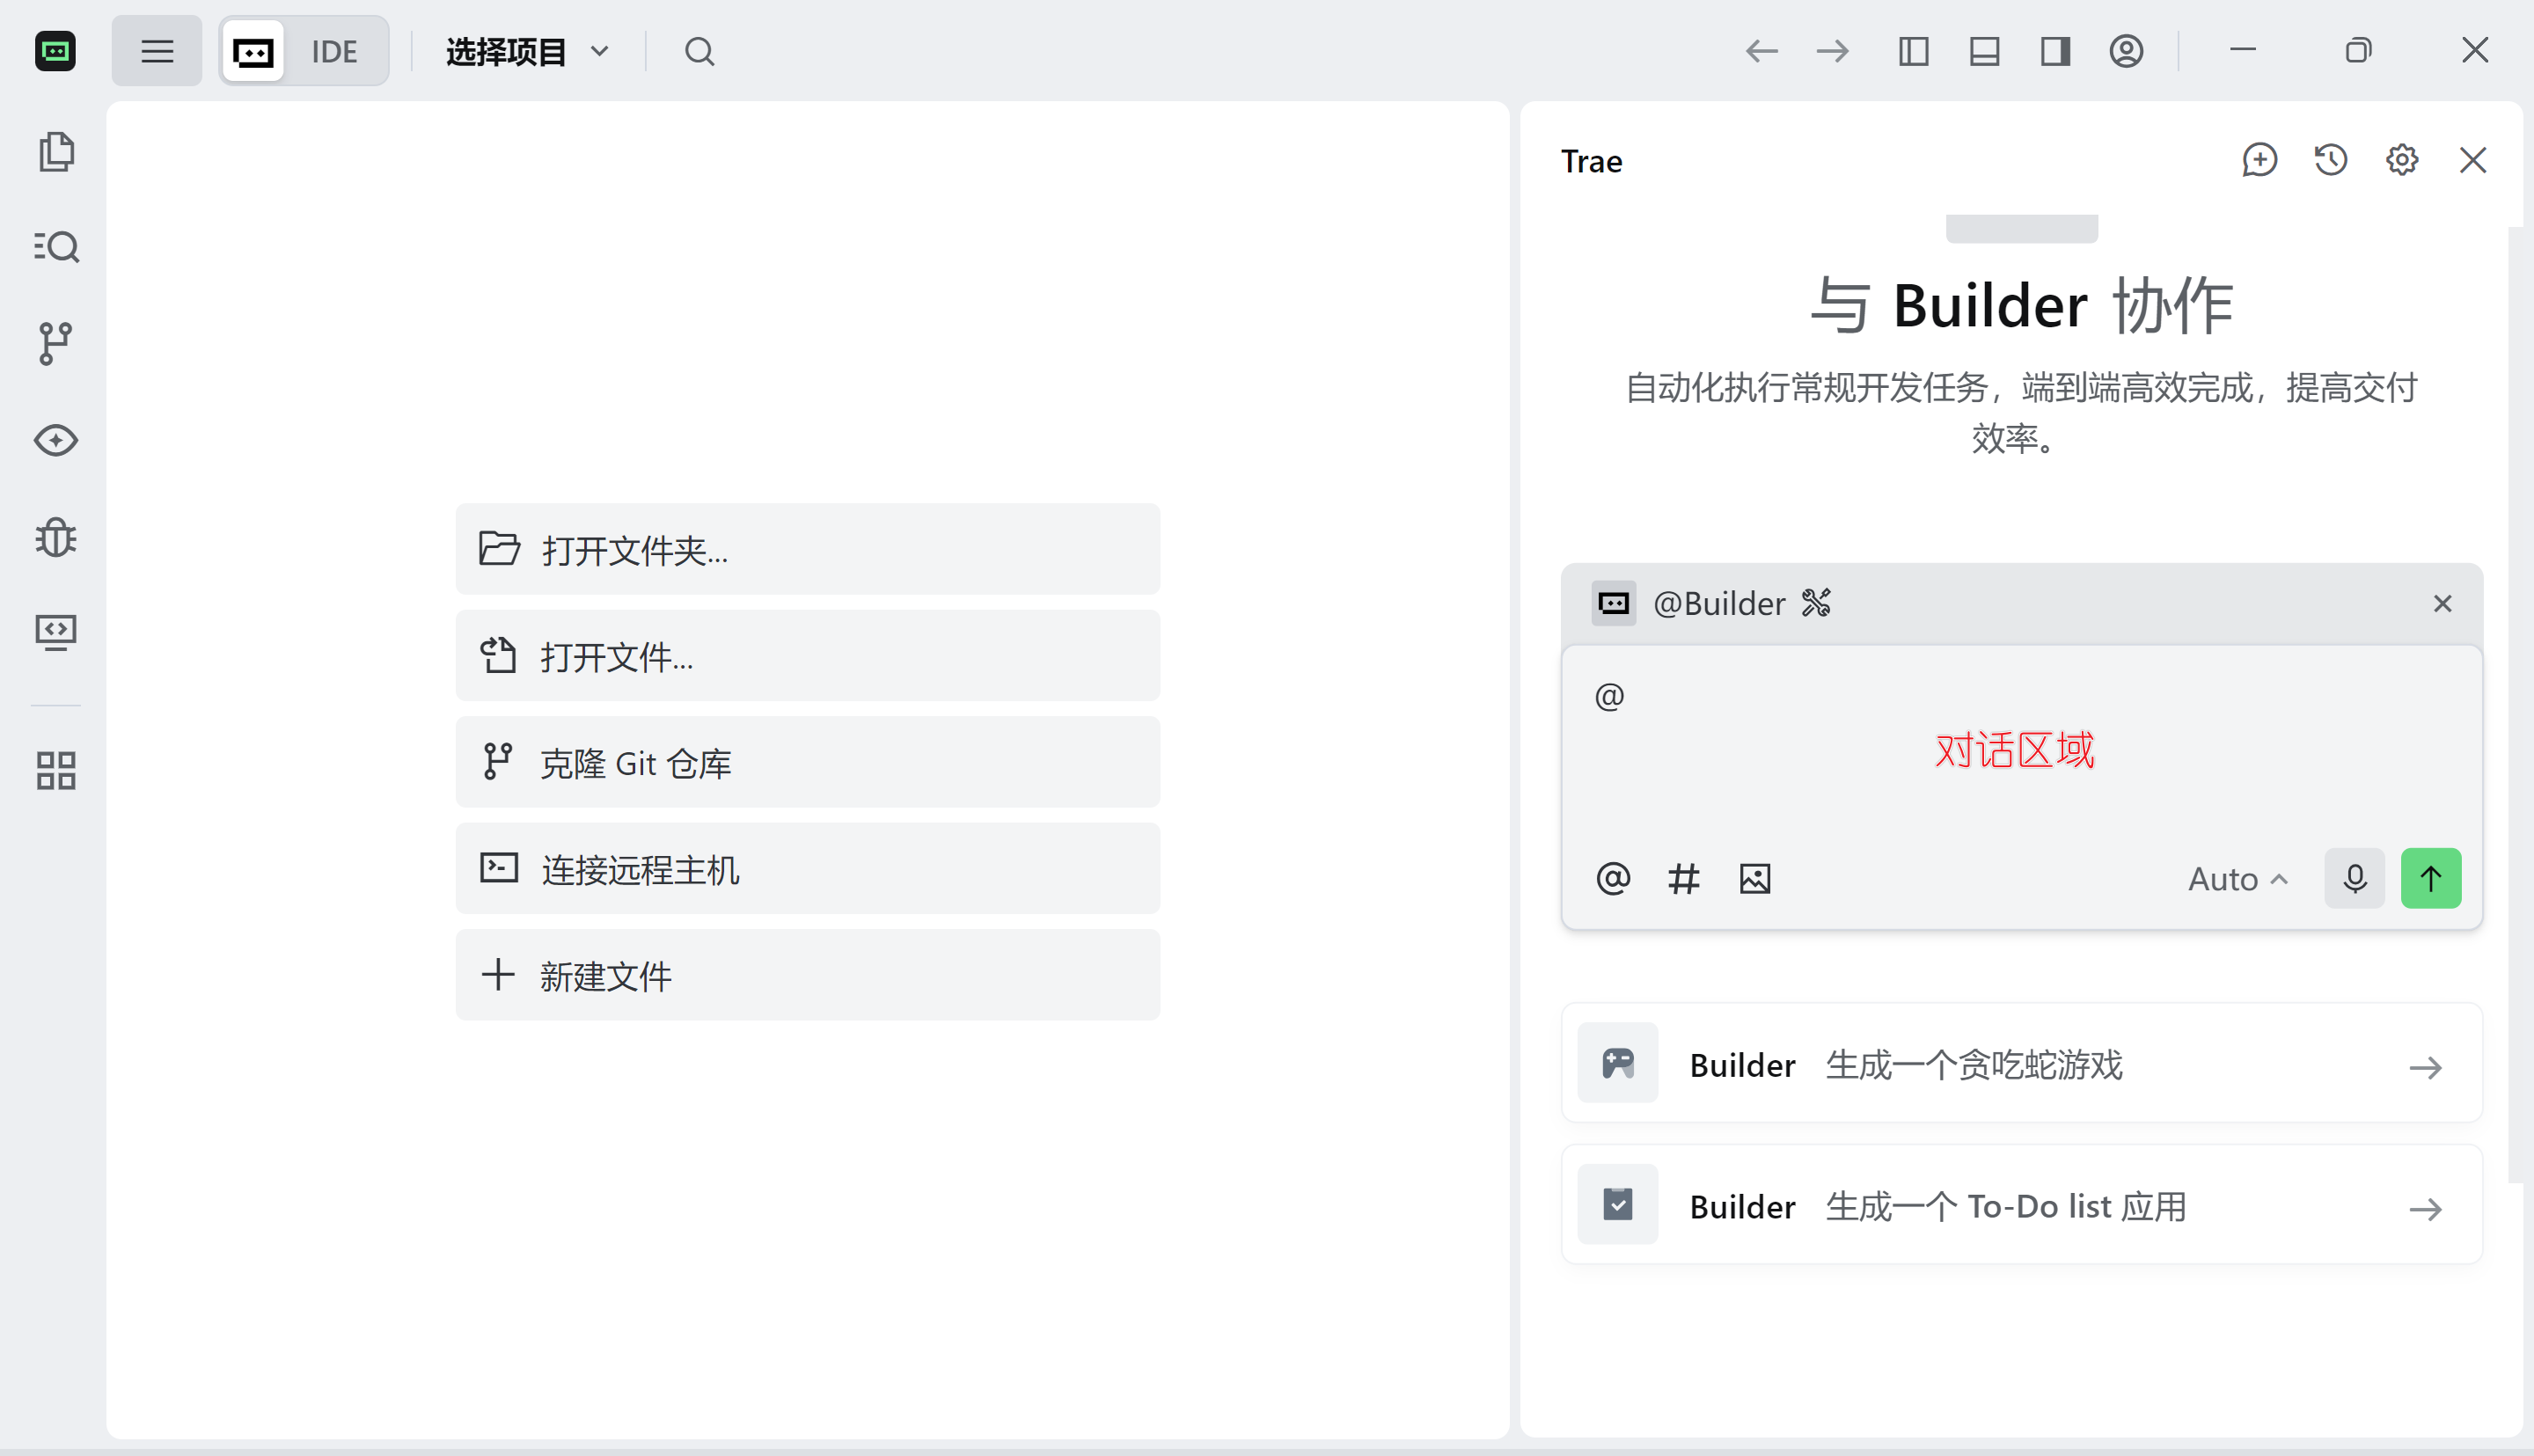Open the 选择项目 project dropdown
This screenshot has width=2534, height=1456.
click(527, 51)
